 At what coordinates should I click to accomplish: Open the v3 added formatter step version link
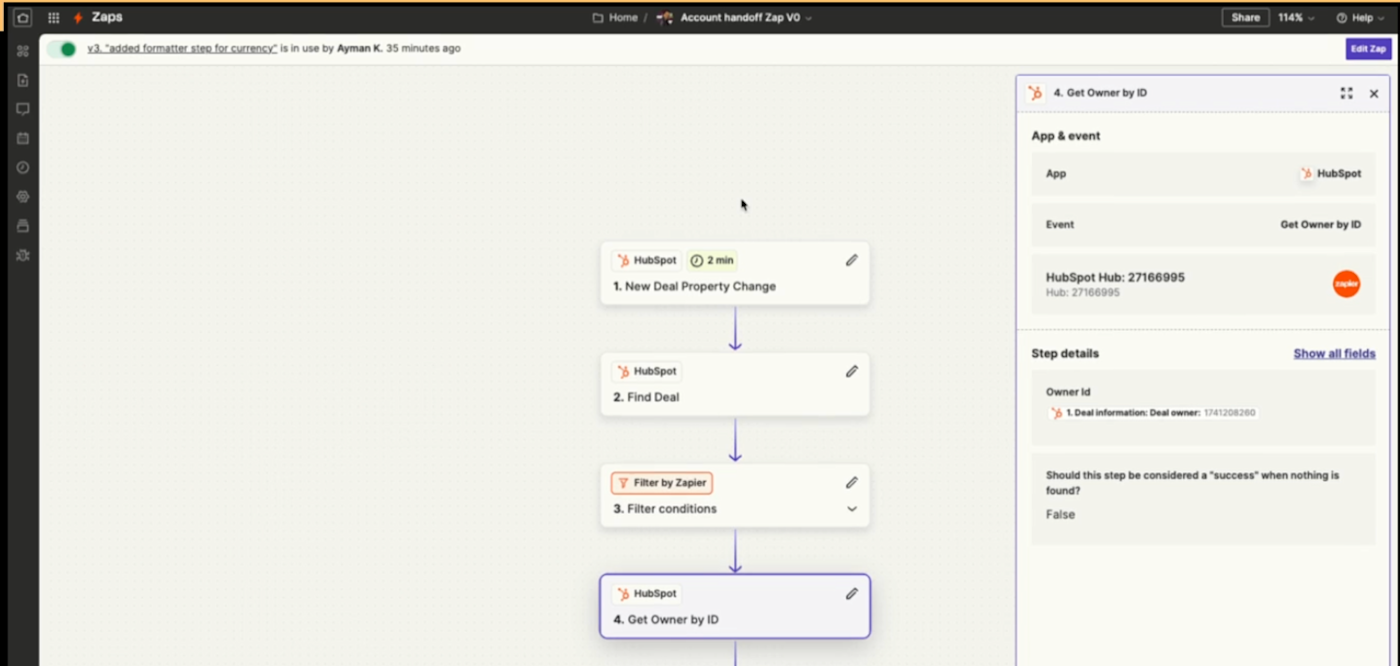point(182,48)
